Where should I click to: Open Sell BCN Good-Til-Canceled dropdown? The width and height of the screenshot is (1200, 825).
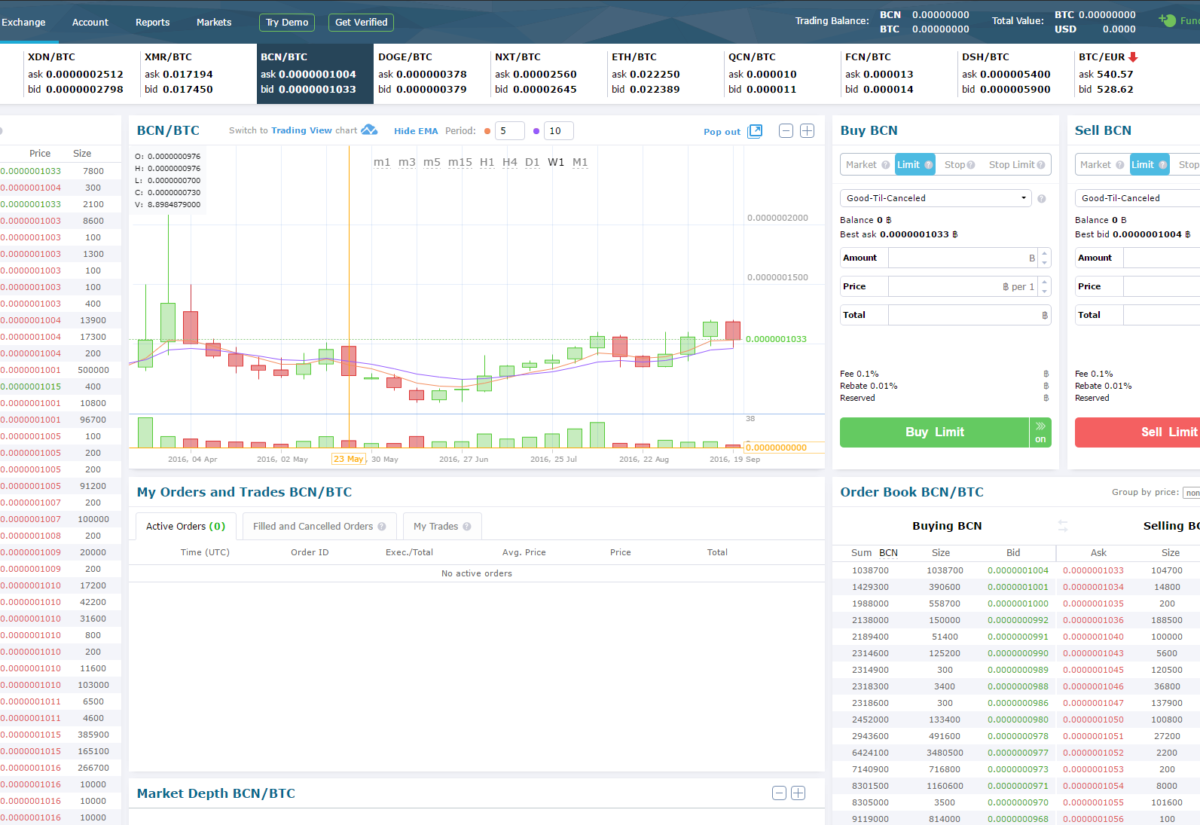[x=1137, y=198]
